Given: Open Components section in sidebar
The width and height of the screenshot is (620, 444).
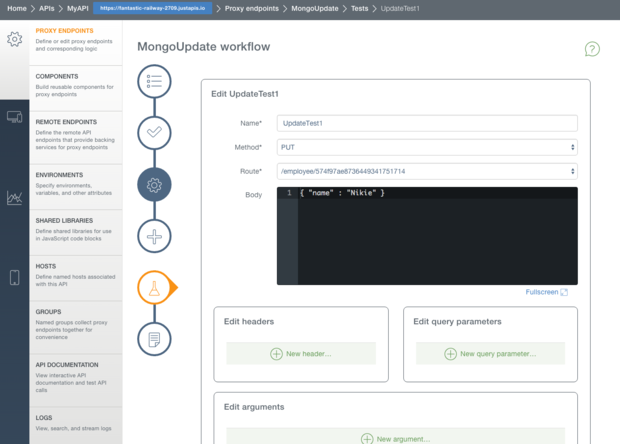Looking at the screenshot, I should [76, 88].
